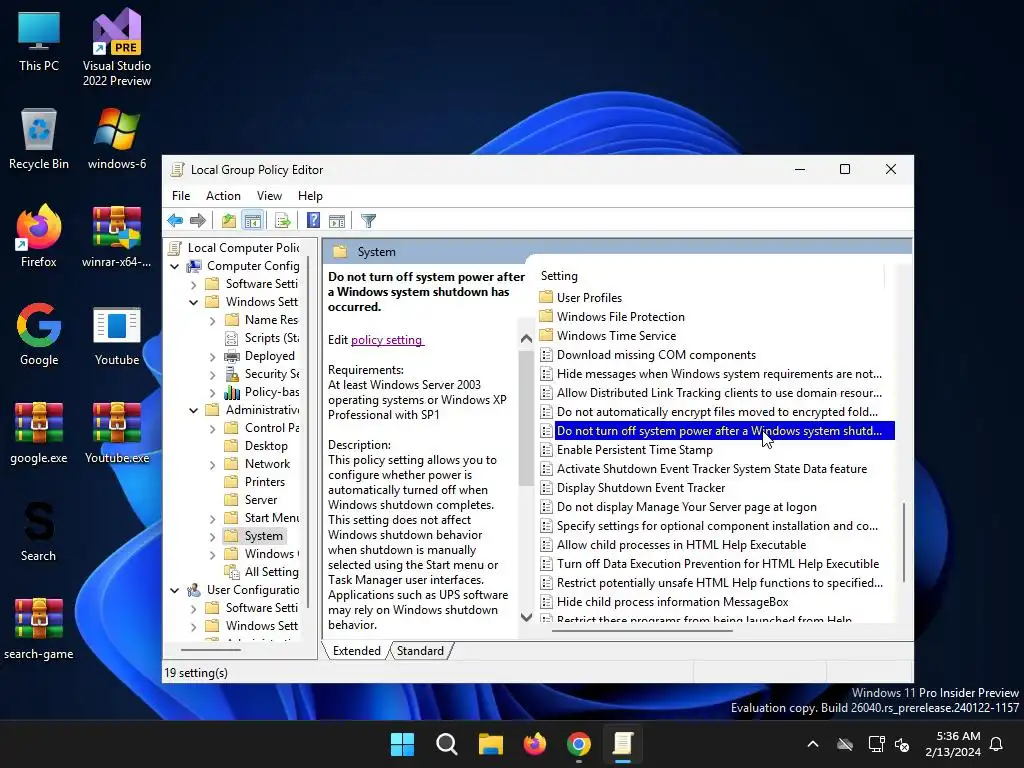Collapse the User Configuration tree node

click(174, 590)
